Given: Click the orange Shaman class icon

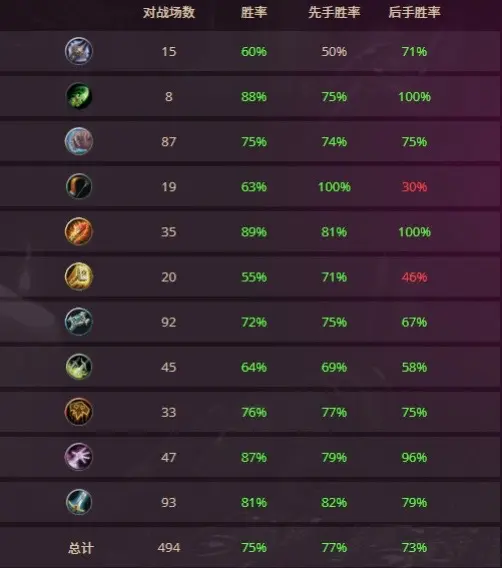Looking at the screenshot, I should 79,412.
